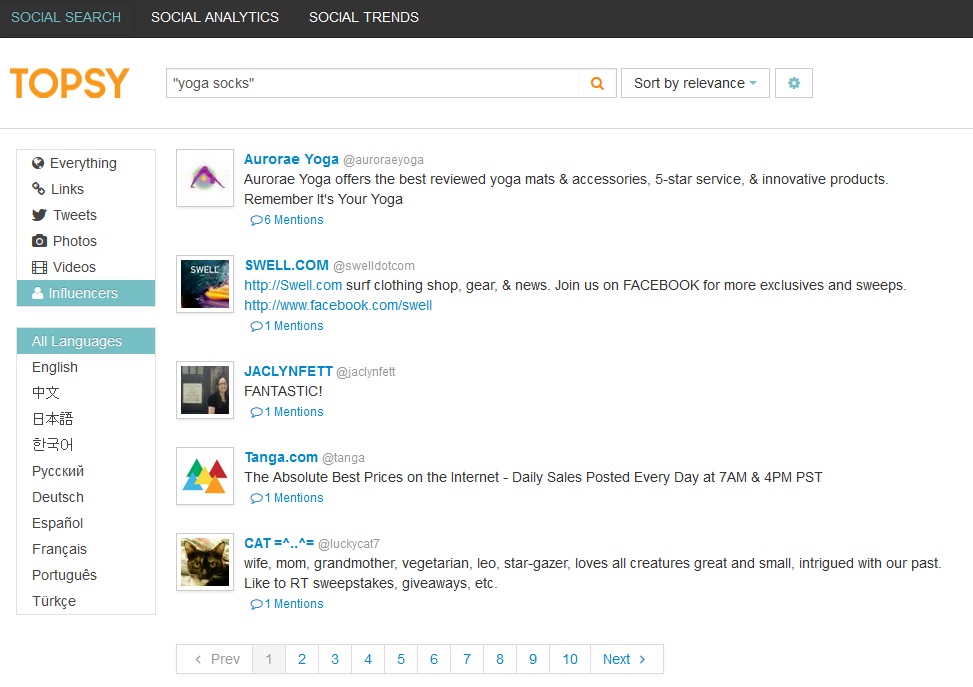Click the person icon beside Influencers
The image size is (973, 687).
coord(37,293)
